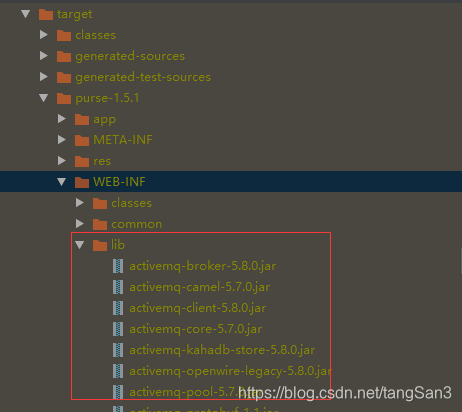Select activemq-broker-5.8.0.jar file name
The height and width of the screenshot is (412, 462).
pos(203,266)
